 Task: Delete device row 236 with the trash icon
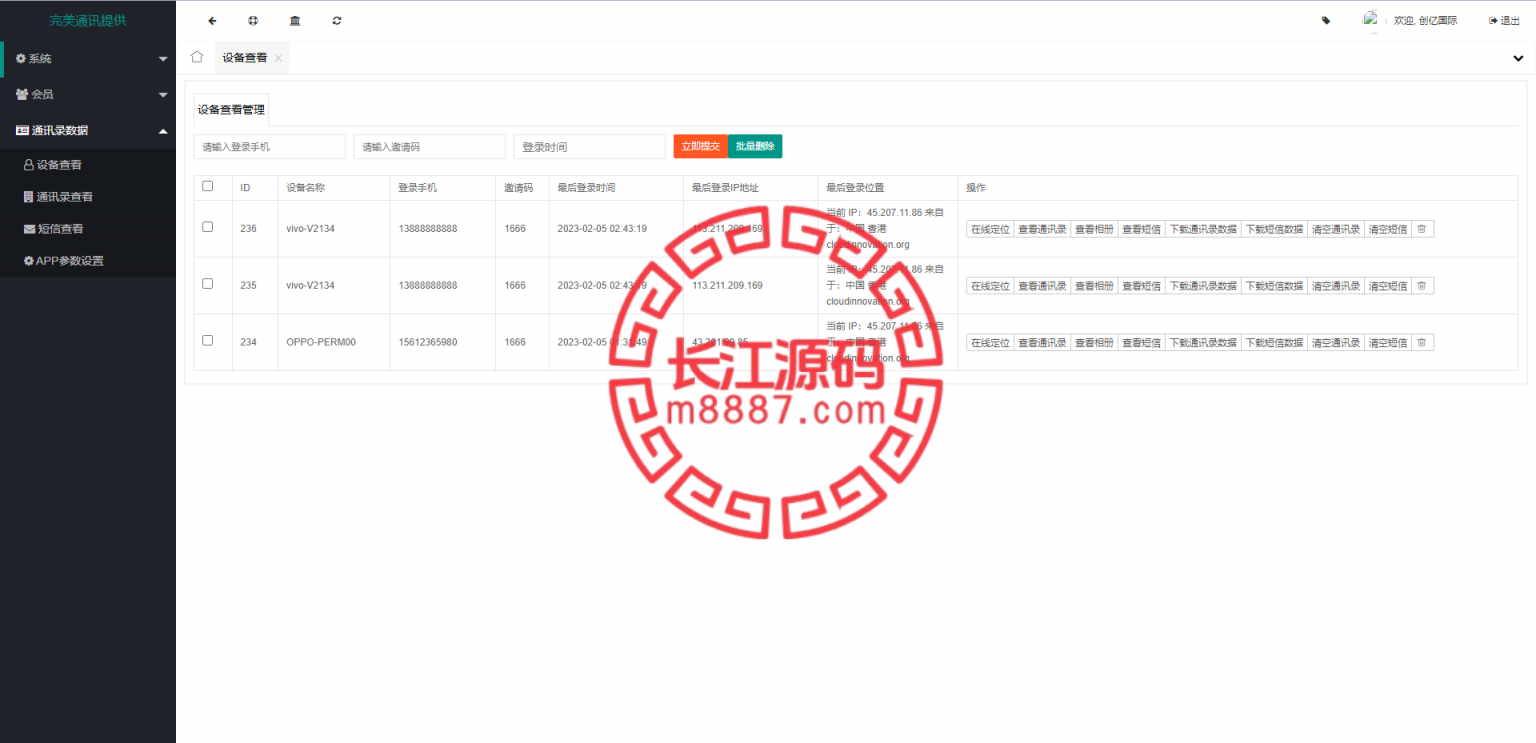tap(1421, 229)
